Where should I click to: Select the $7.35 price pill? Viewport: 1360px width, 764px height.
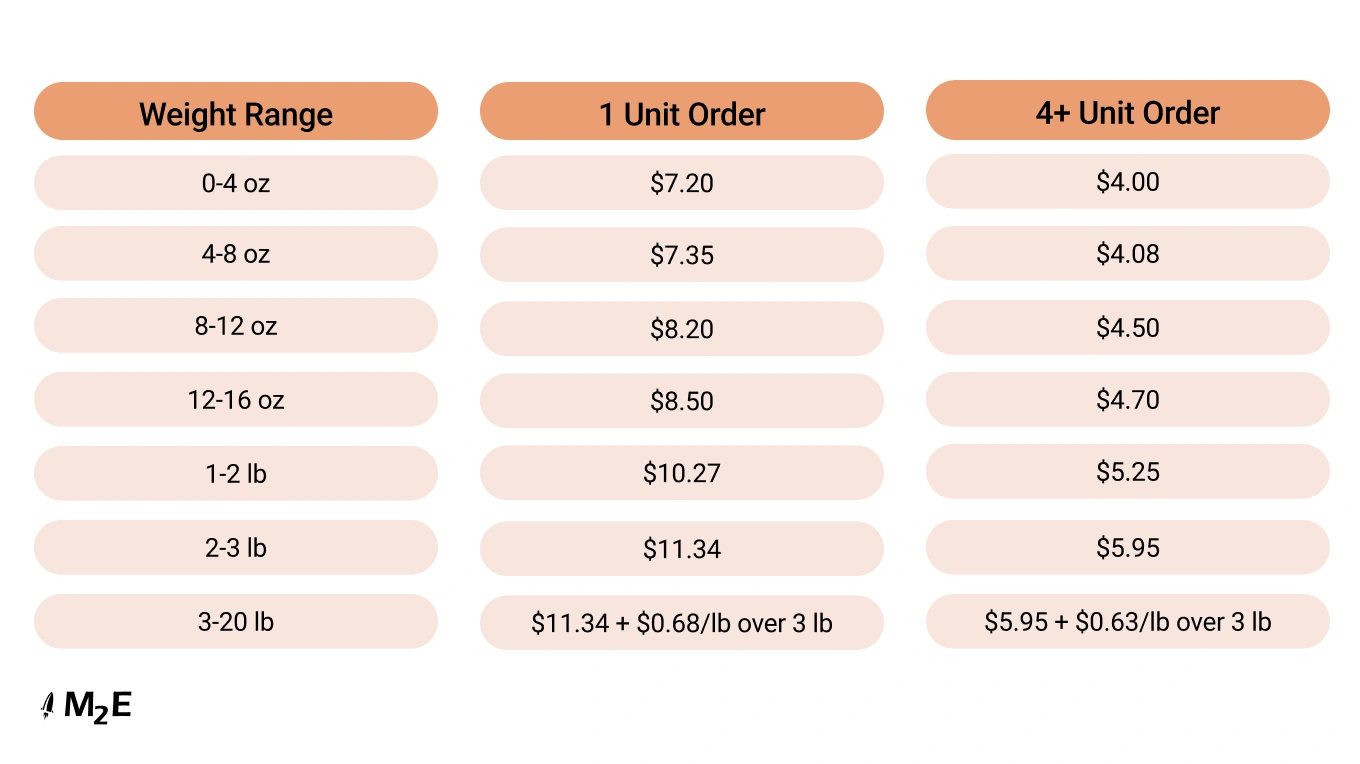[682, 255]
